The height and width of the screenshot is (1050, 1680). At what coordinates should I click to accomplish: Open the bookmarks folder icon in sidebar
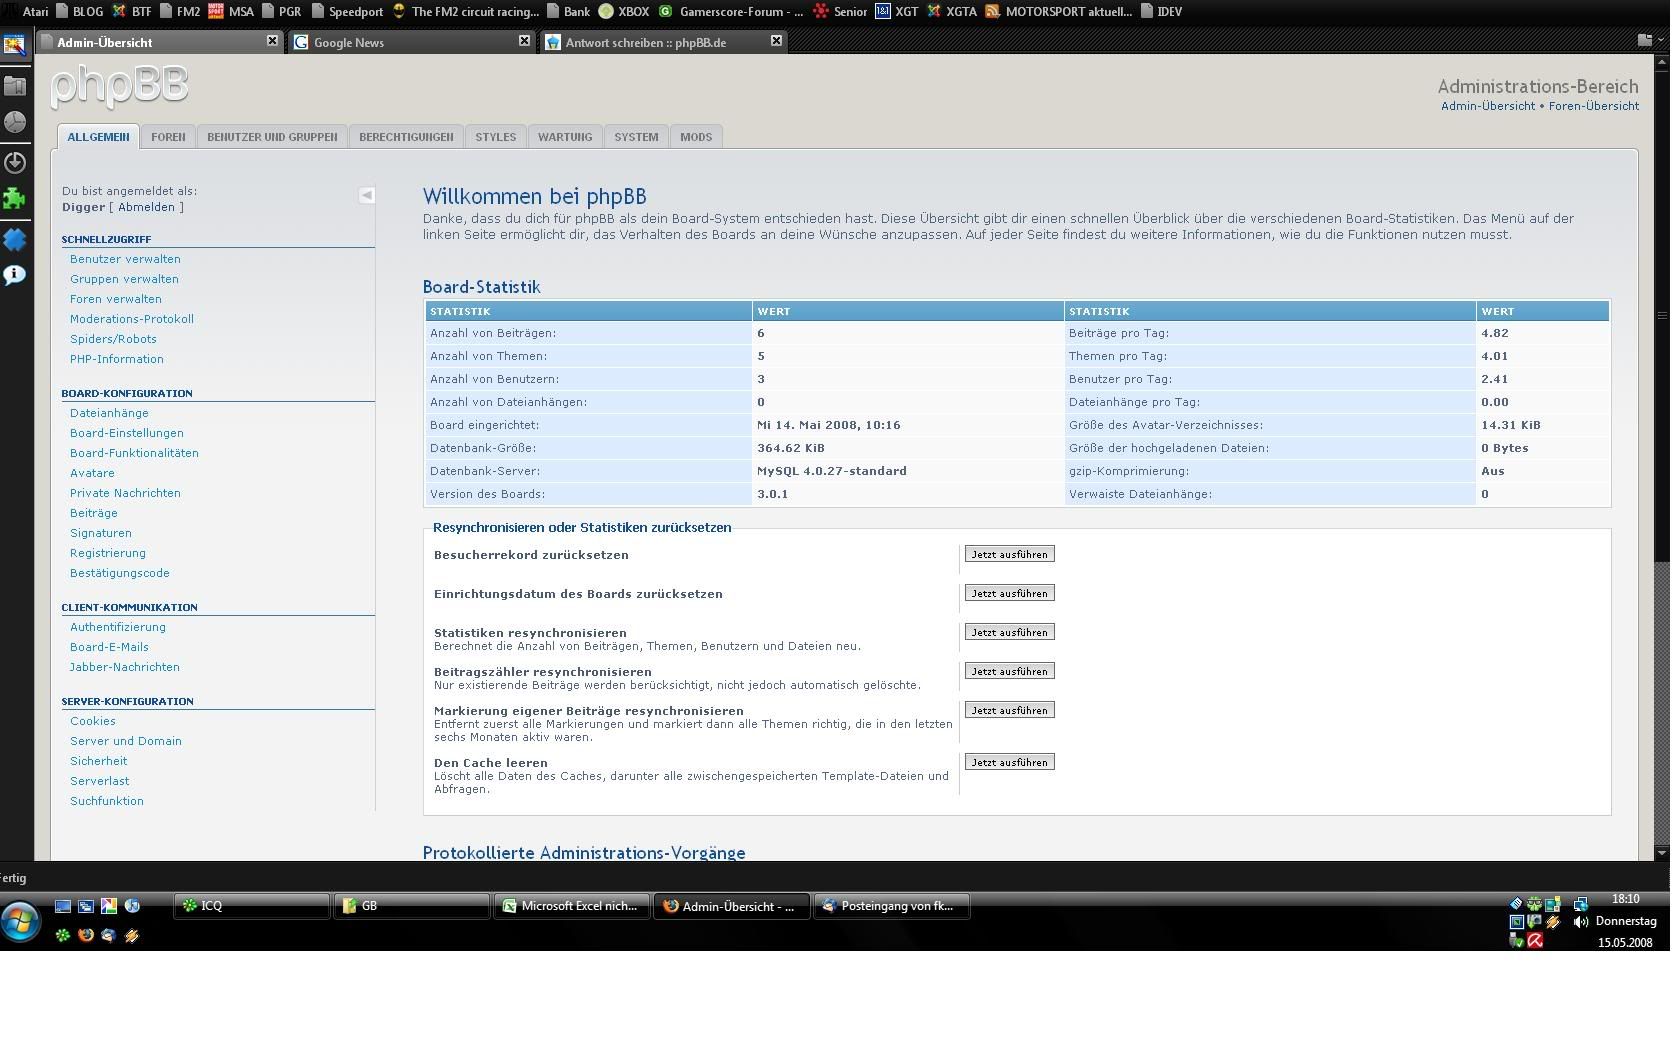tap(15, 86)
